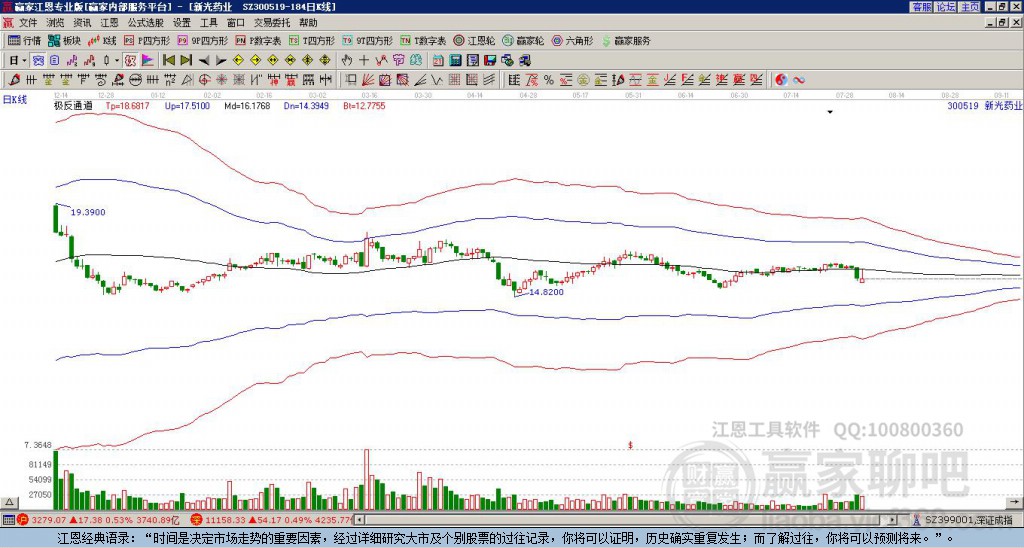Click the 板块 toolbar button
Viewport: 1024px width, 548px height.
(64, 40)
